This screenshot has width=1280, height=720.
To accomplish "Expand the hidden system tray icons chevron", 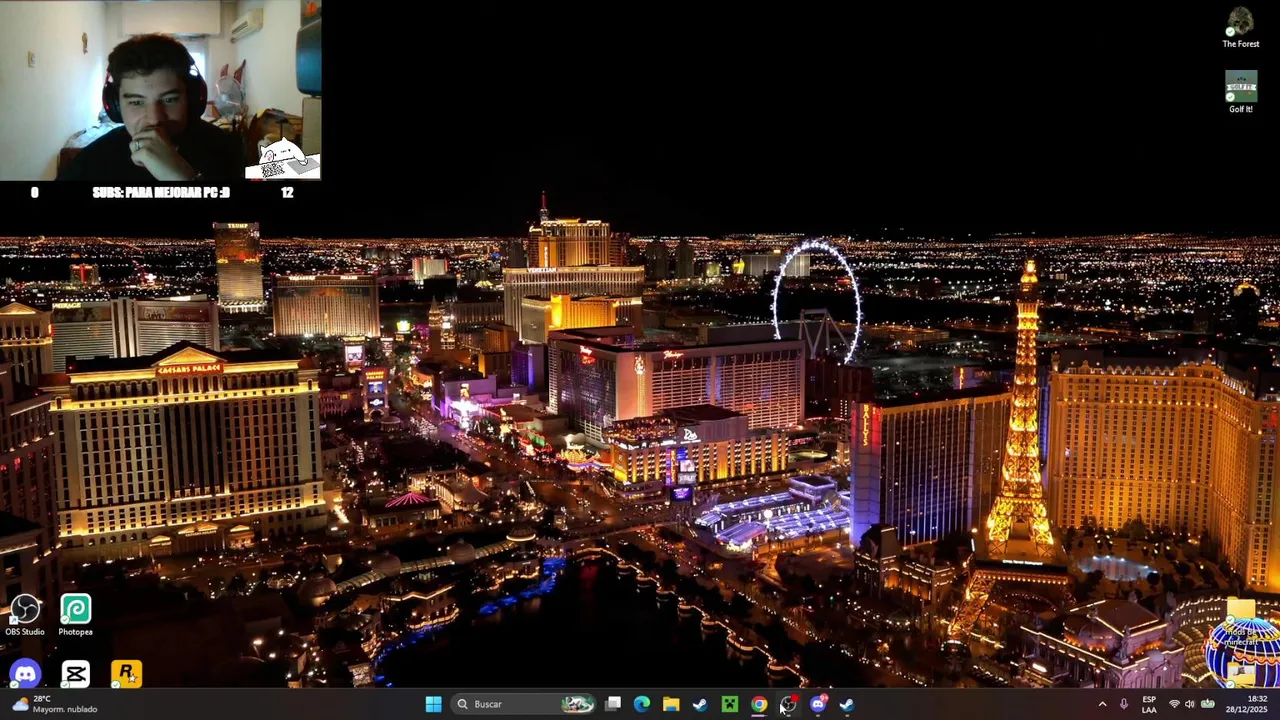I will point(1102,704).
